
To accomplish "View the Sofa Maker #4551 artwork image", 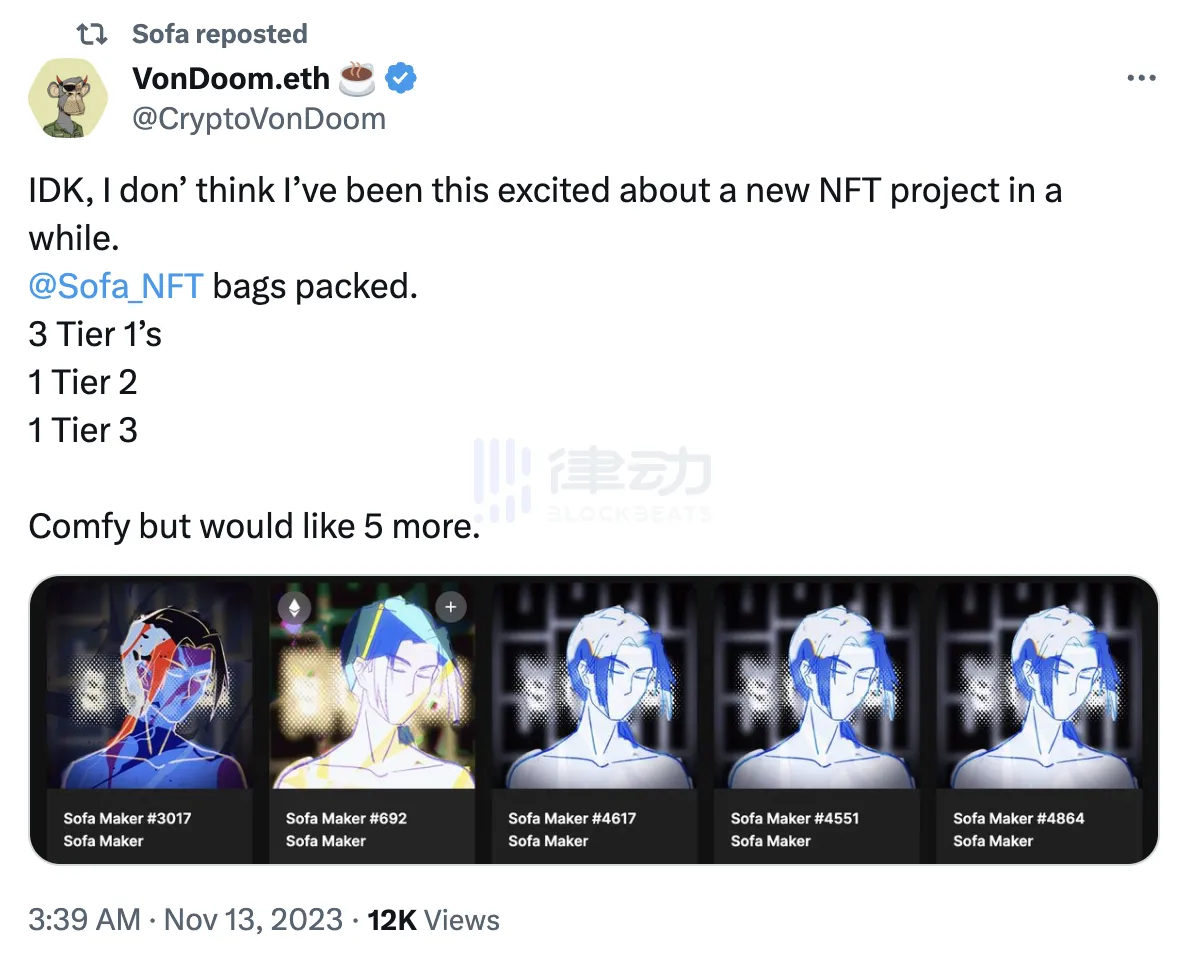I will [x=817, y=685].
